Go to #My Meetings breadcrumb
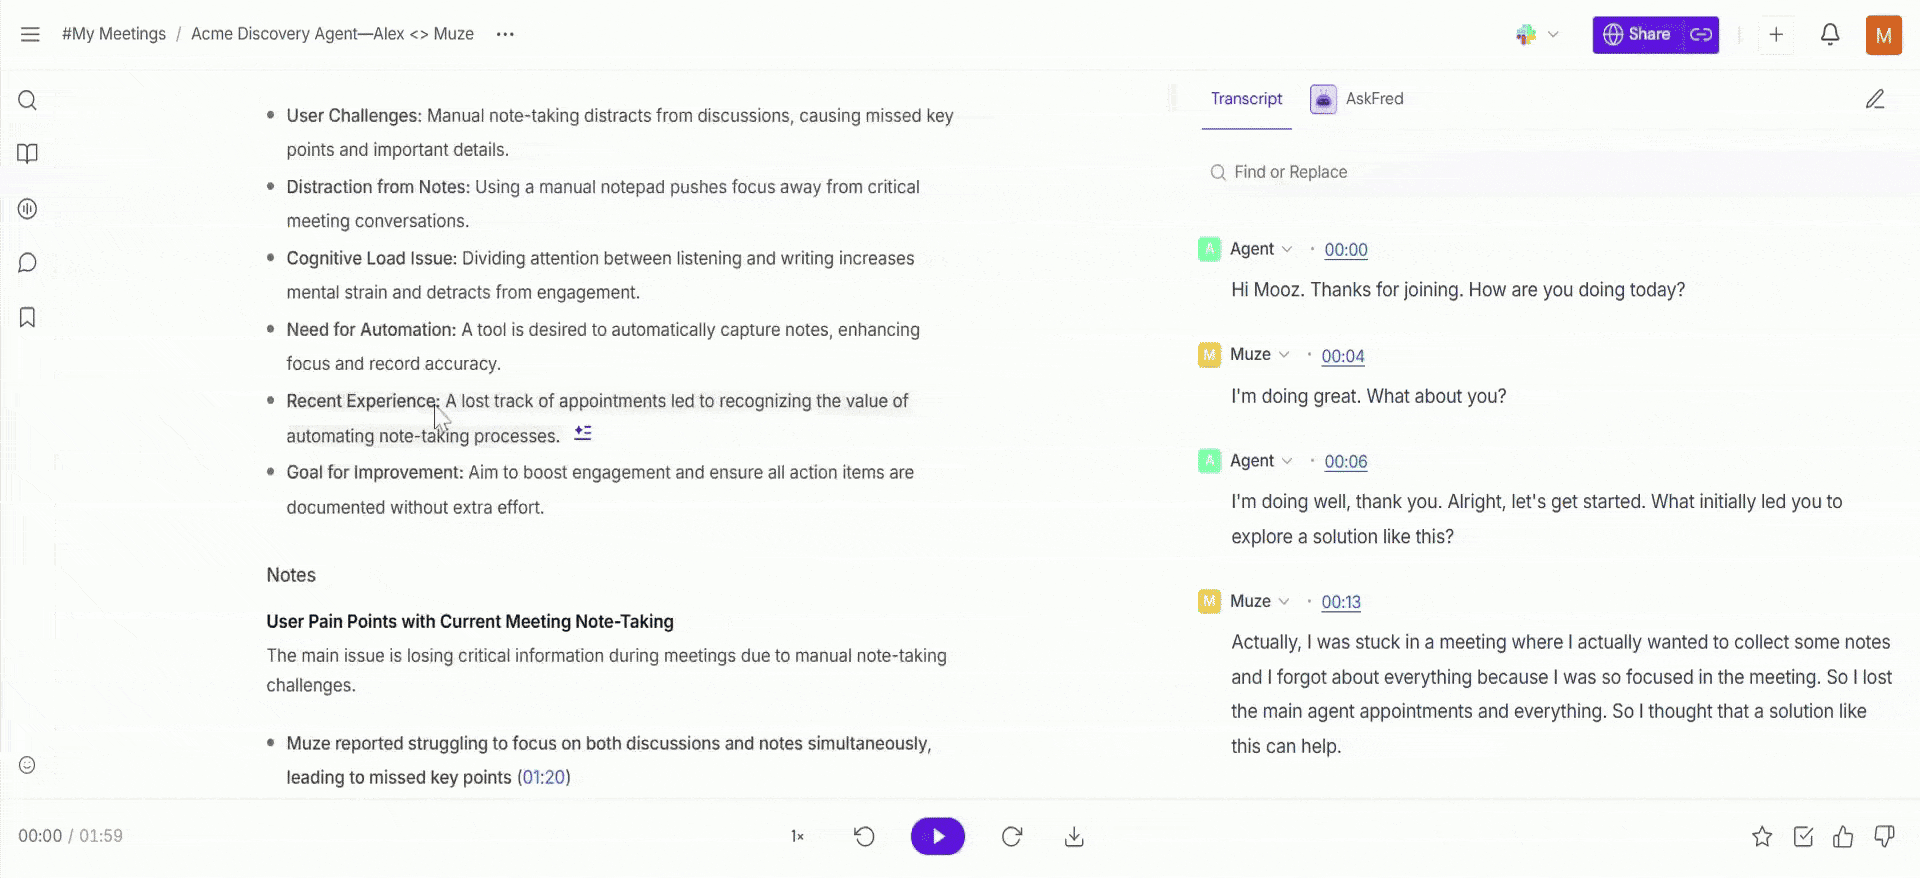This screenshot has height=878, width=1920. pyautogui.click(x=114, y=34)
